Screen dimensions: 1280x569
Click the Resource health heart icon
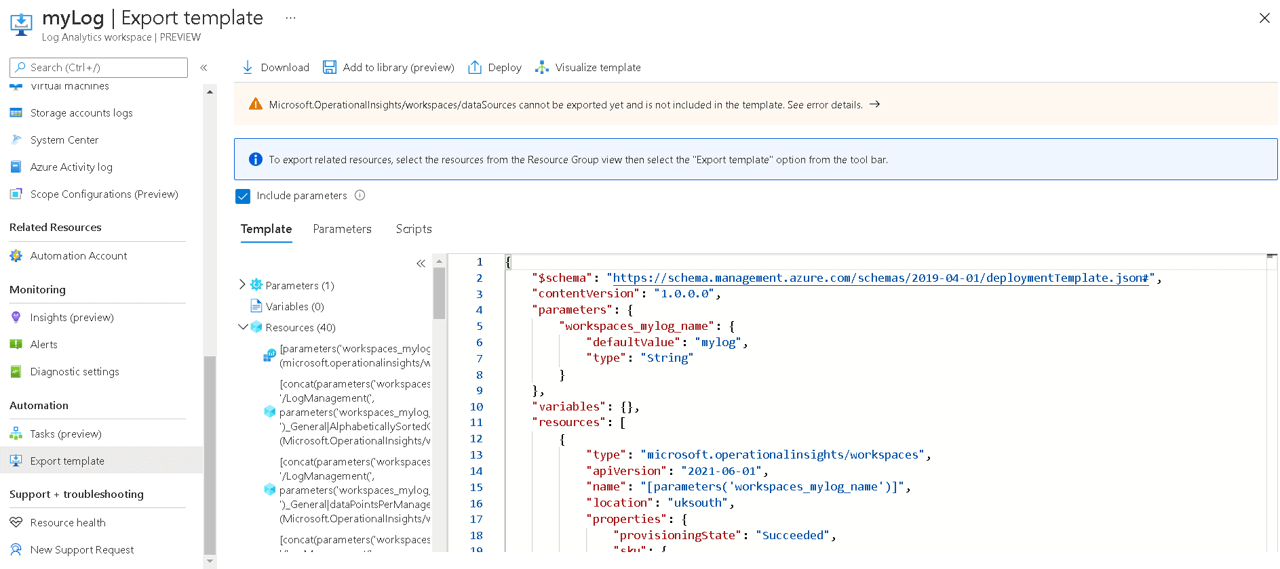pyautogui.click(x=16, y=523)
